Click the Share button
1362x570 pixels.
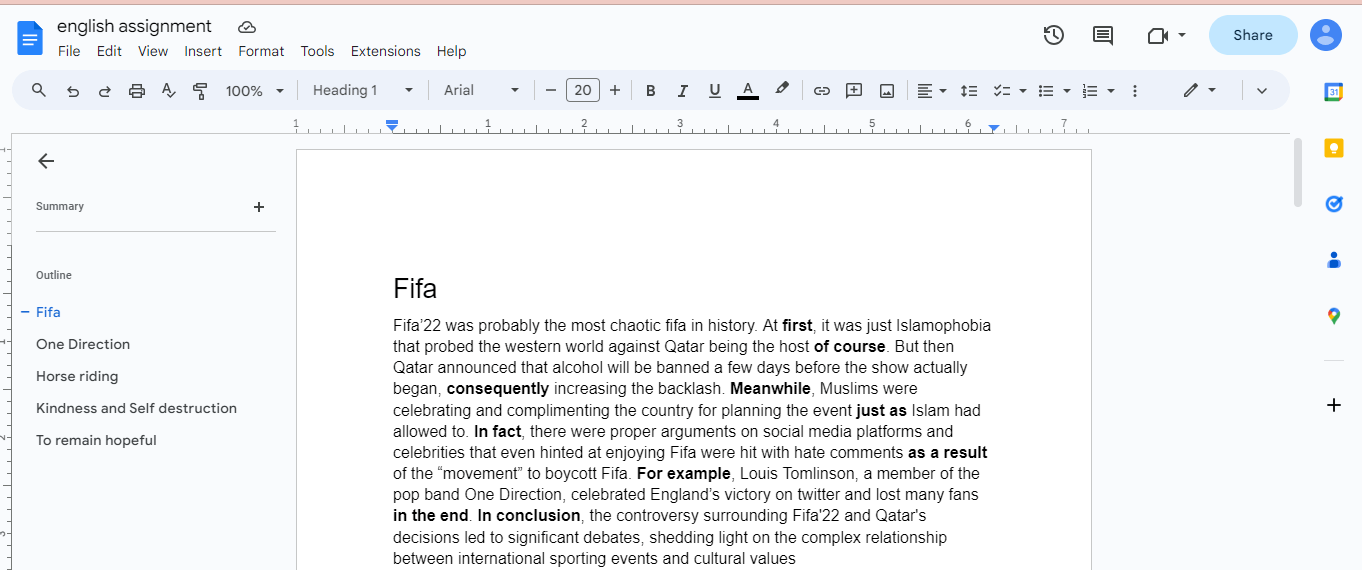click(1253, 35)
